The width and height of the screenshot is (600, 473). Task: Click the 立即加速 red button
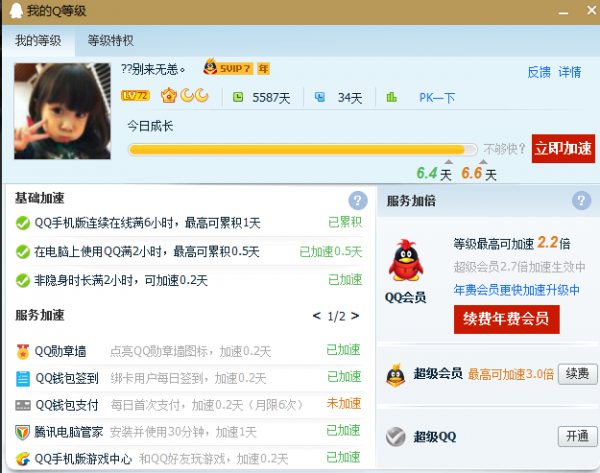coord(563,148)
